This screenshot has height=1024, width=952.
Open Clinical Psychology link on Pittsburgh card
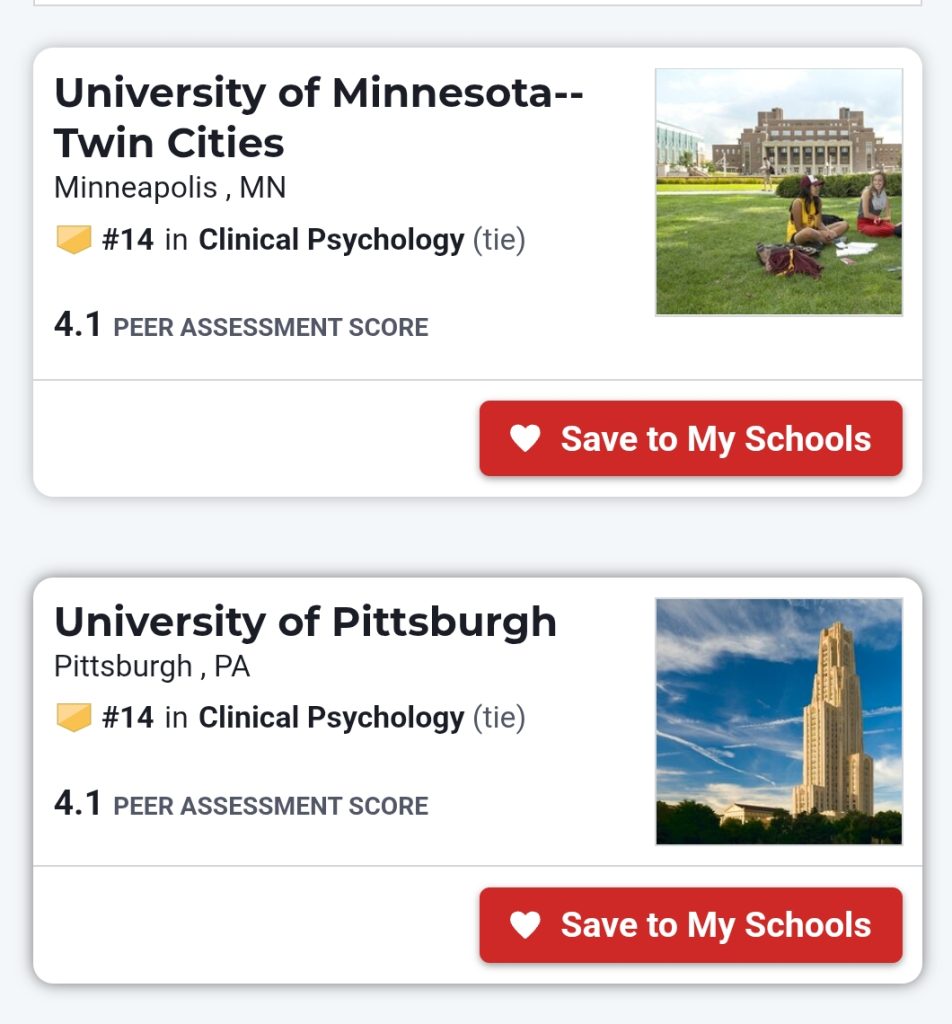click(331, 717)
